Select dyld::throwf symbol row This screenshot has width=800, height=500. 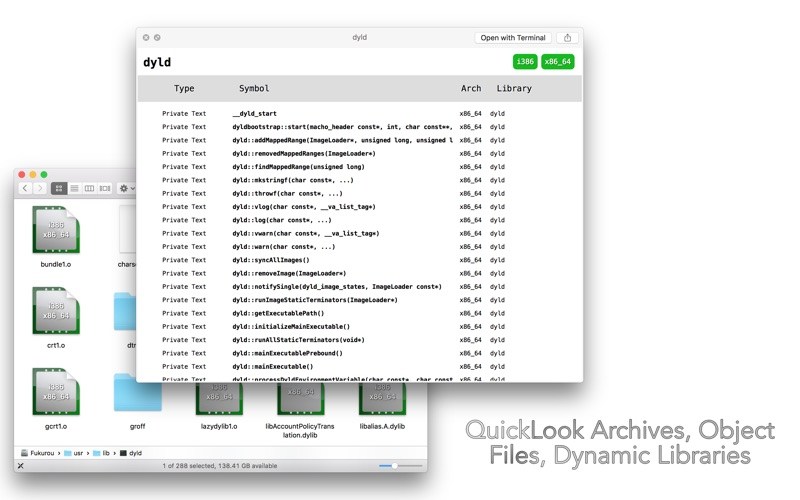point(360,193)
